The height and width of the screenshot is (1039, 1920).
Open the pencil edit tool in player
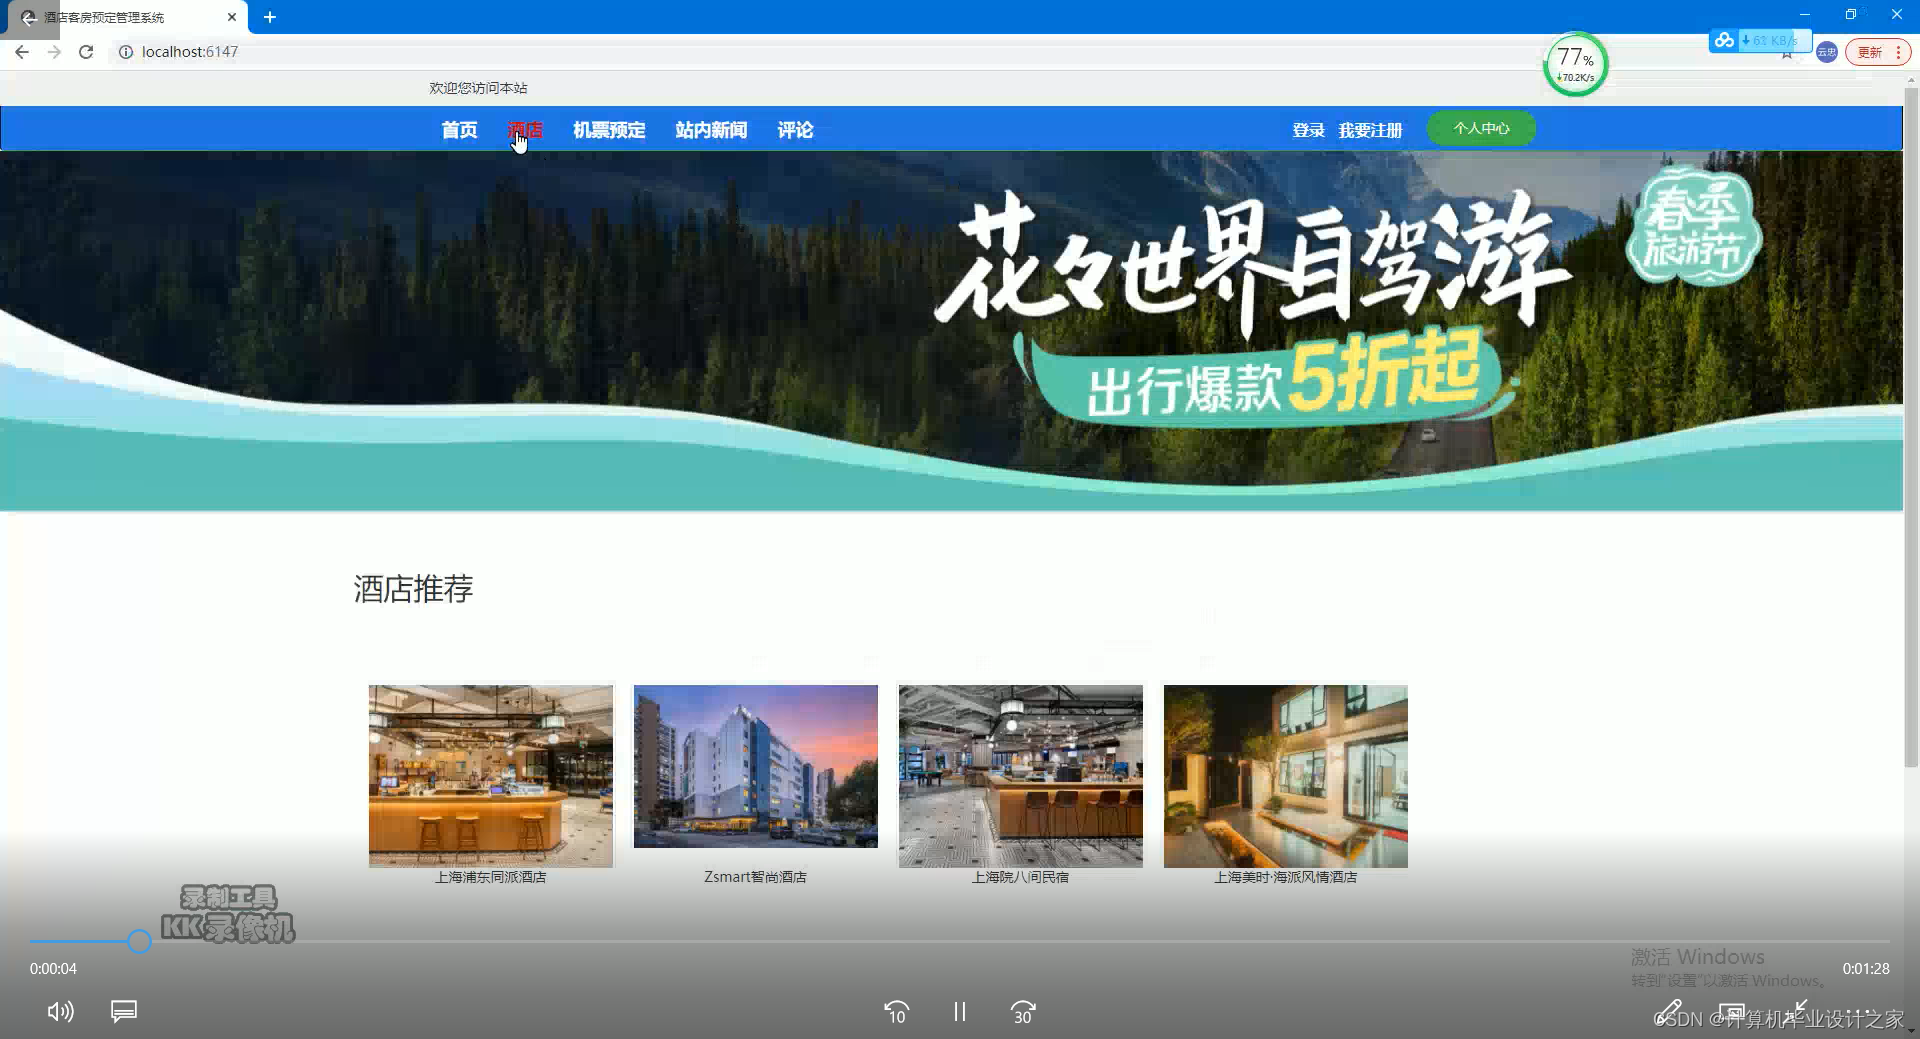(x=1668, y=1012)
